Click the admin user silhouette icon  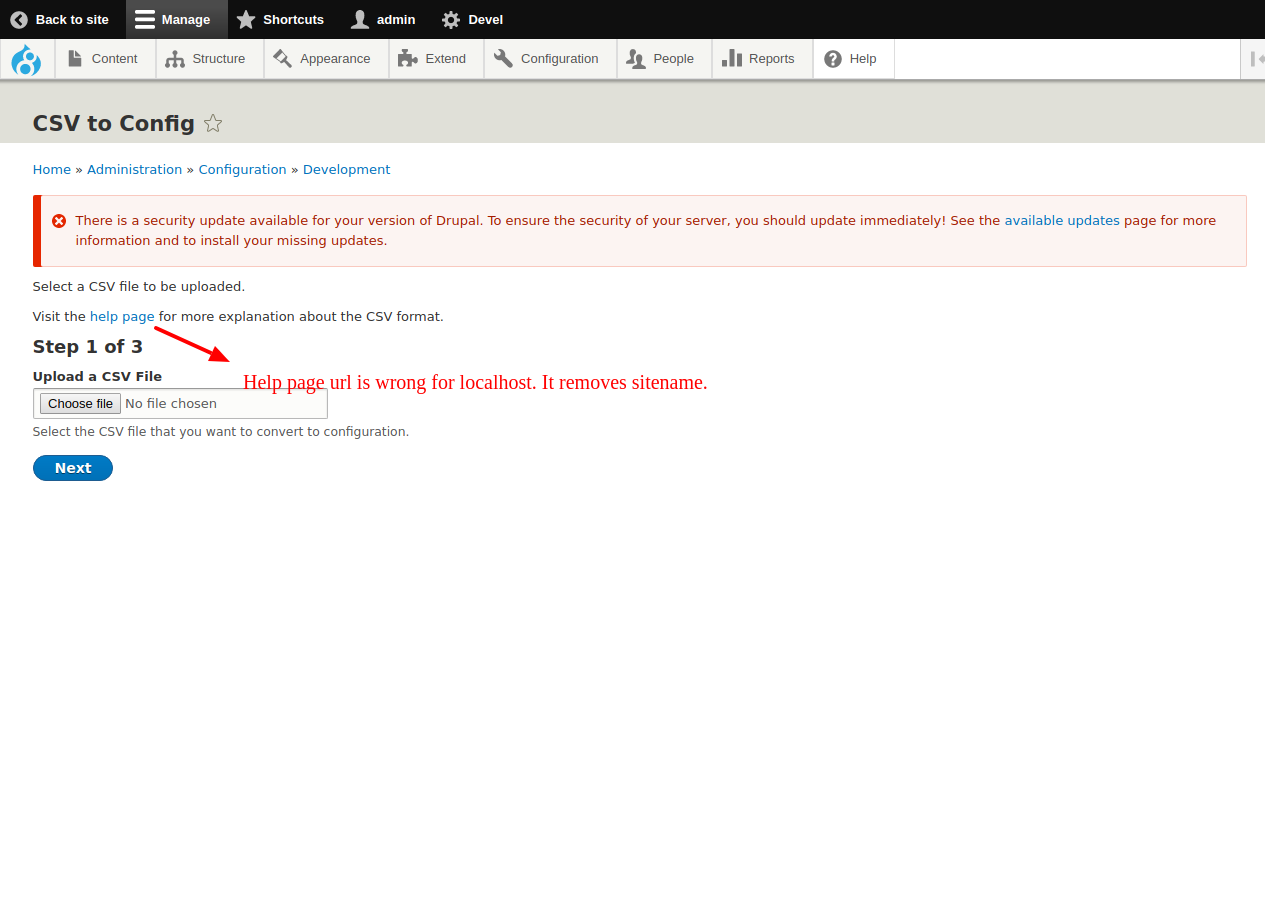(360, 19)
